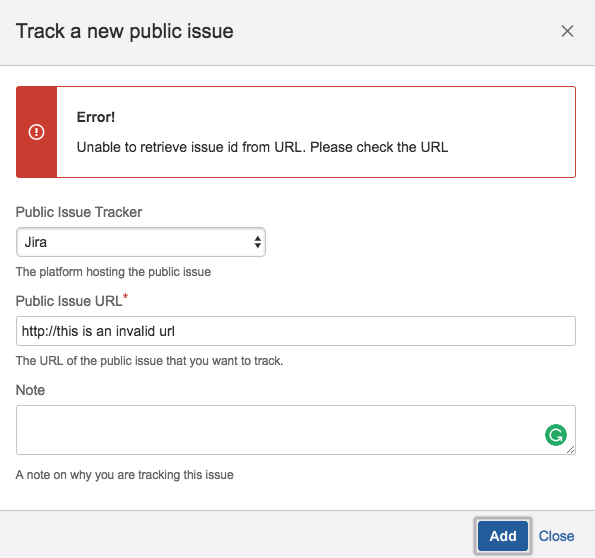Click the Note textarea resize handle

tap(570, 449)
